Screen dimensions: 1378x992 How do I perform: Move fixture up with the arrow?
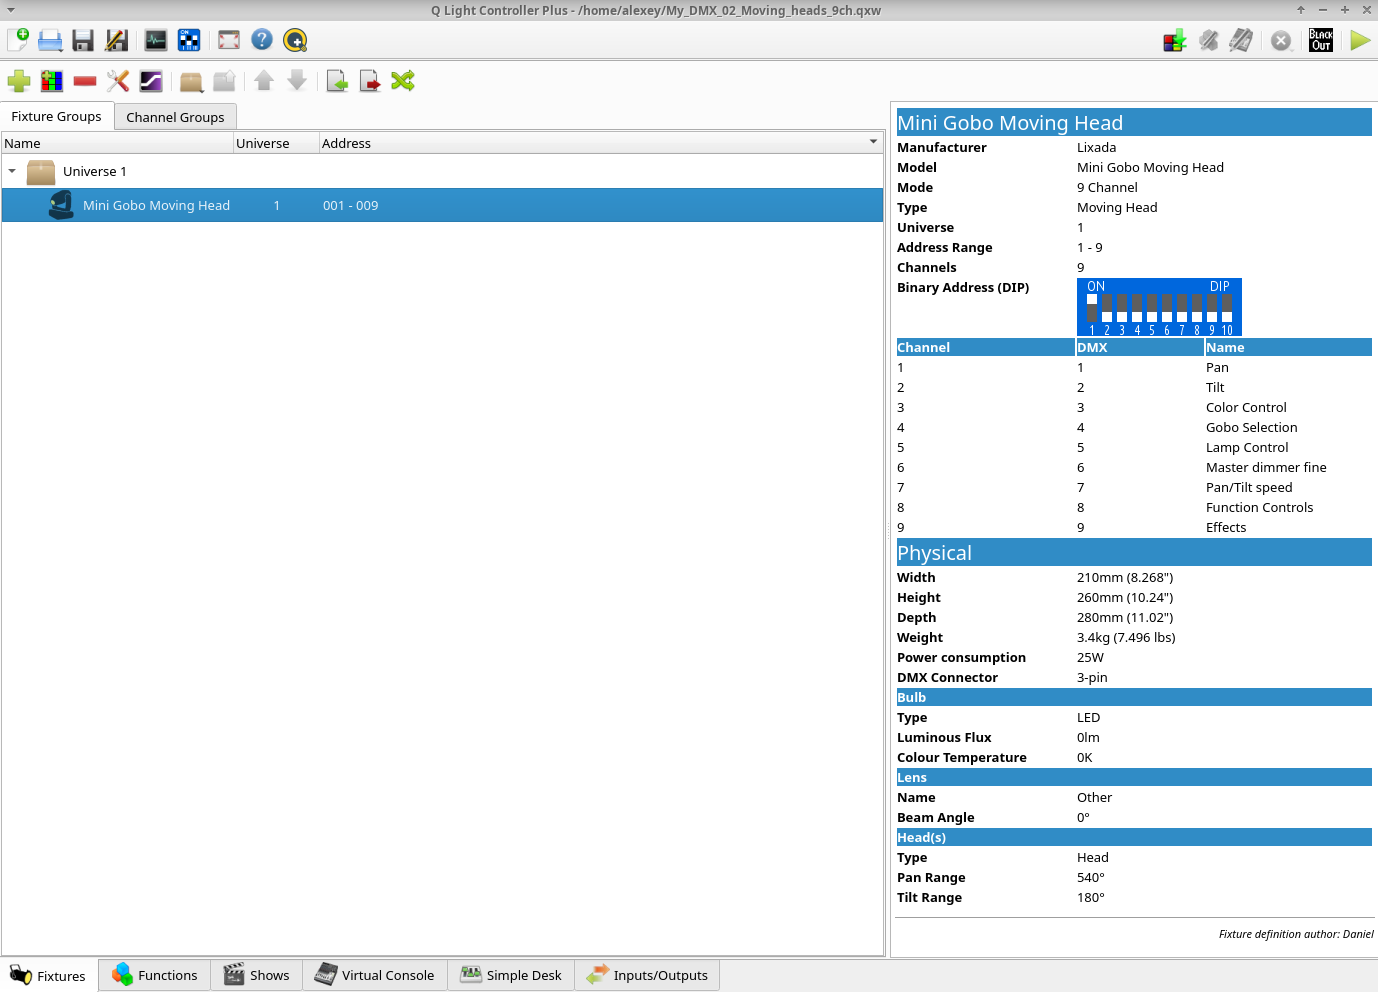[264, 81]
